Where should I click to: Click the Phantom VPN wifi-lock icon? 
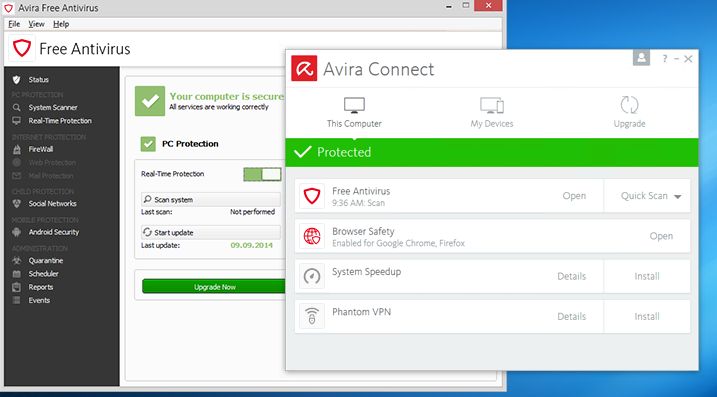tap(312, 316)
